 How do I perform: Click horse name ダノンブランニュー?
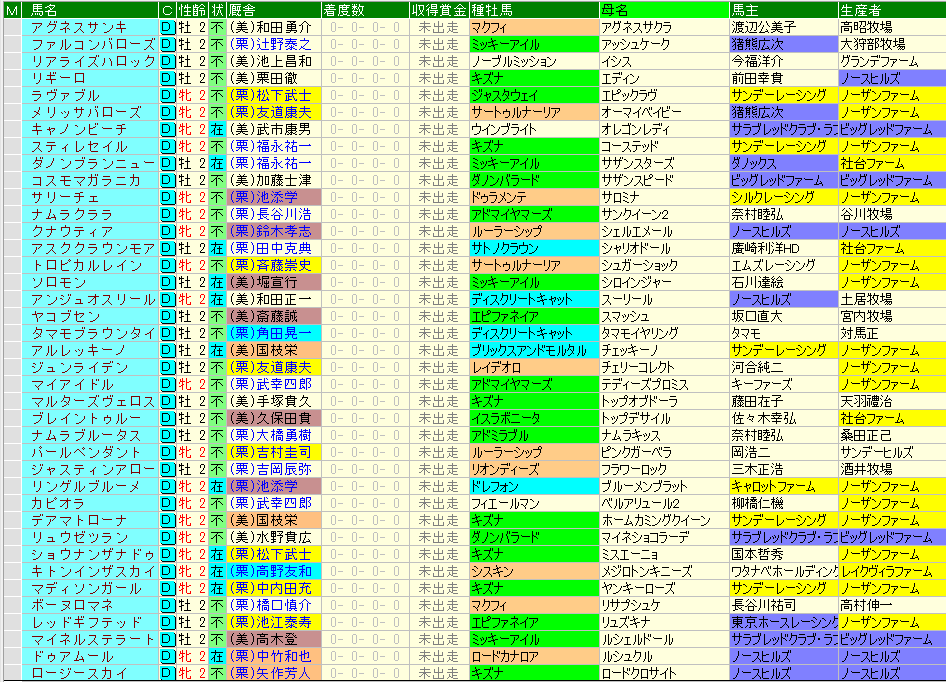pos(93,164)
